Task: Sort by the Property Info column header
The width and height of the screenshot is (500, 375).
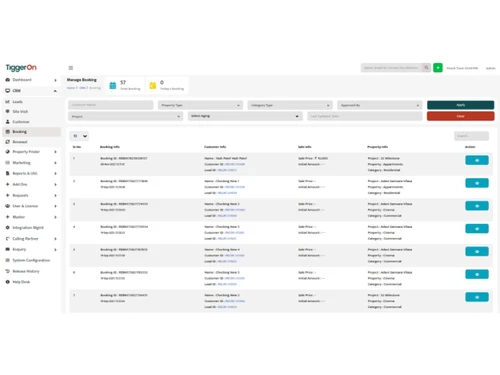Action: click(x=377, y=147)
